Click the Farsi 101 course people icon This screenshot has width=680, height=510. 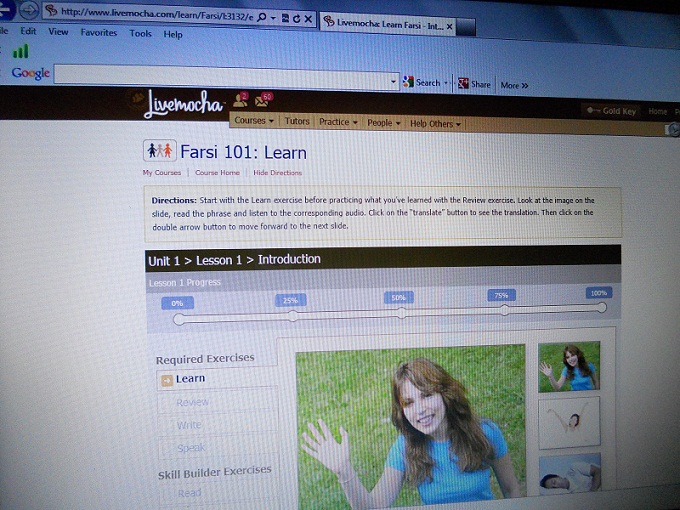[160, 151]
